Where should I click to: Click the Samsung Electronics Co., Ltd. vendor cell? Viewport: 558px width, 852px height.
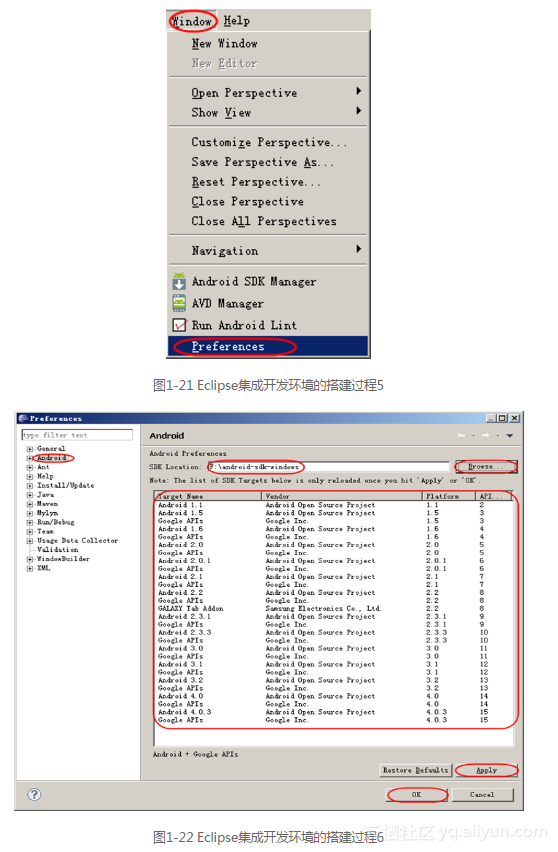[x=323, y=609]
